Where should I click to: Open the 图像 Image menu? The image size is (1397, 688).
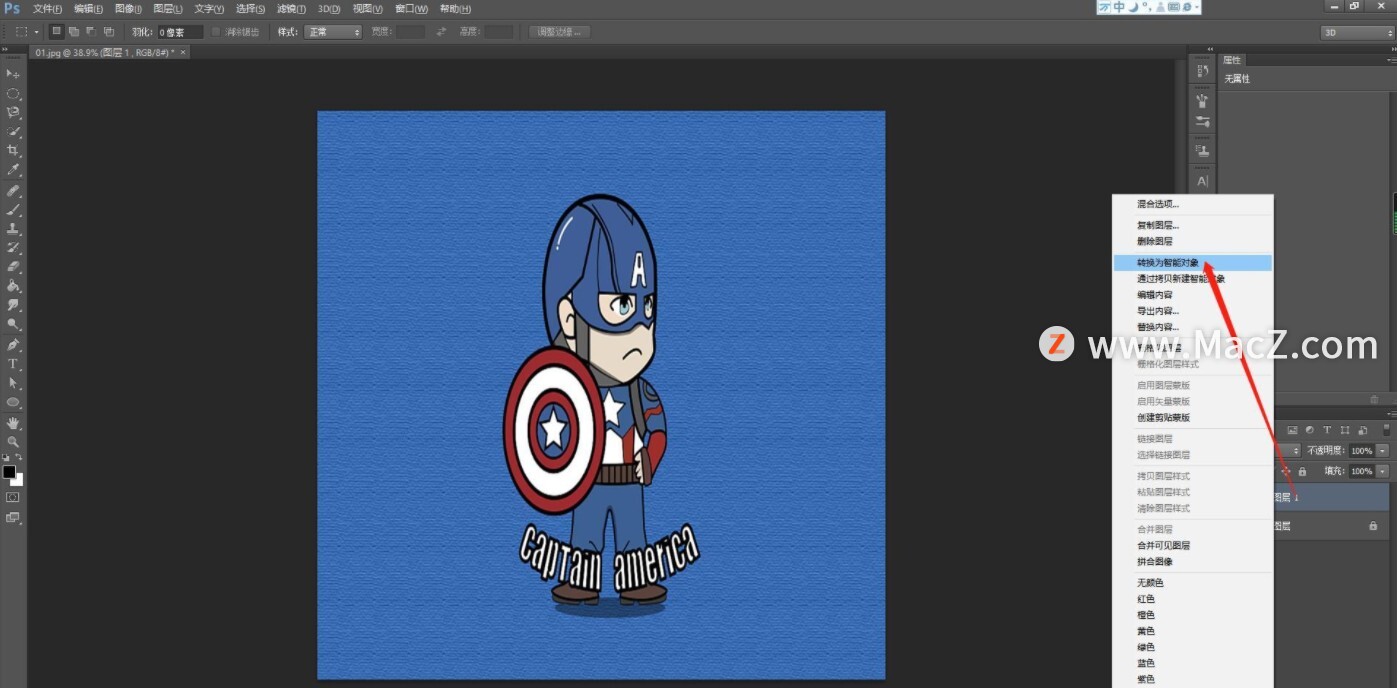(x=129, y=9)
